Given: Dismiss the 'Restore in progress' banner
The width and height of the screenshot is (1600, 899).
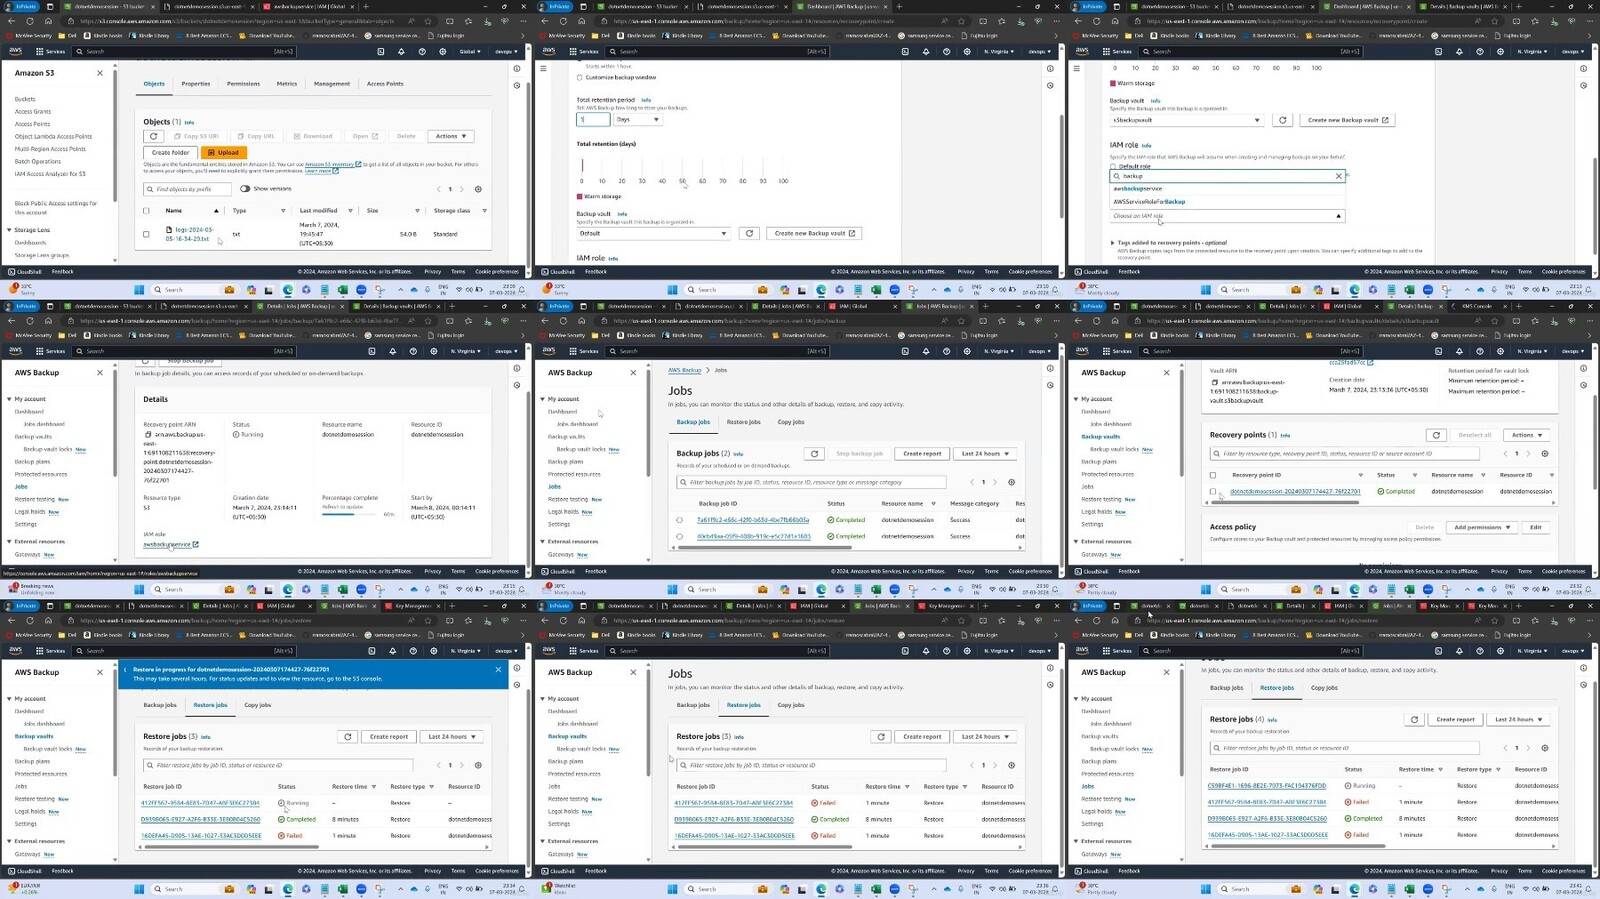Looking at the screenshot, I should click(x=498, y=670).
